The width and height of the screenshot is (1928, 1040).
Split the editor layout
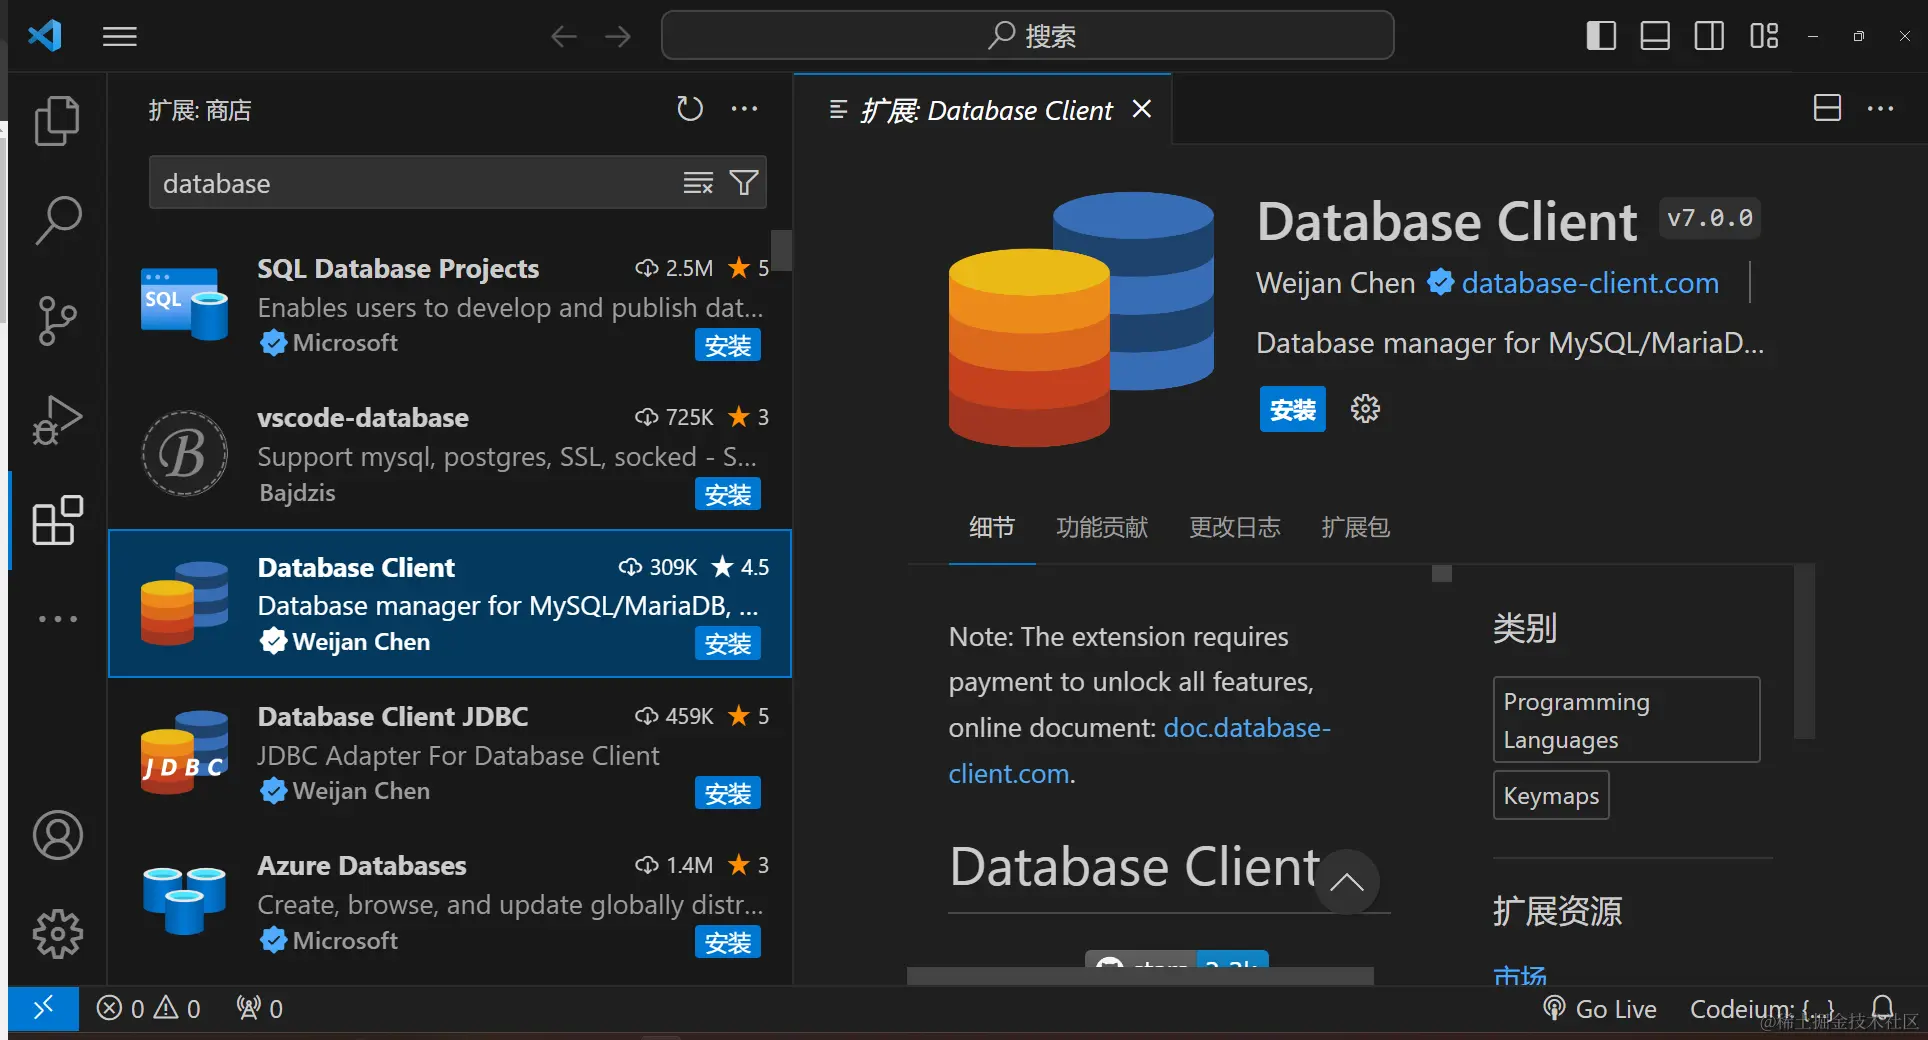pyautogui.click(x=1827, y=108)
